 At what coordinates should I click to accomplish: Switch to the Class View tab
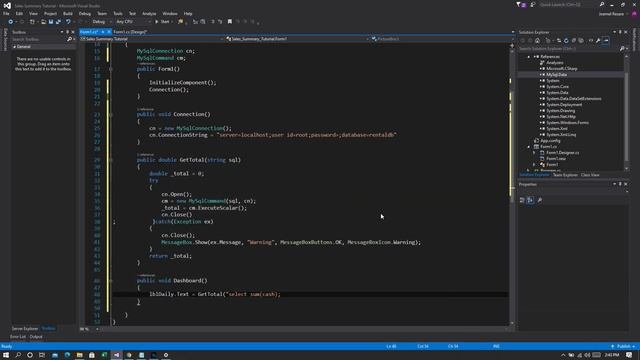[x=590, y=175]
